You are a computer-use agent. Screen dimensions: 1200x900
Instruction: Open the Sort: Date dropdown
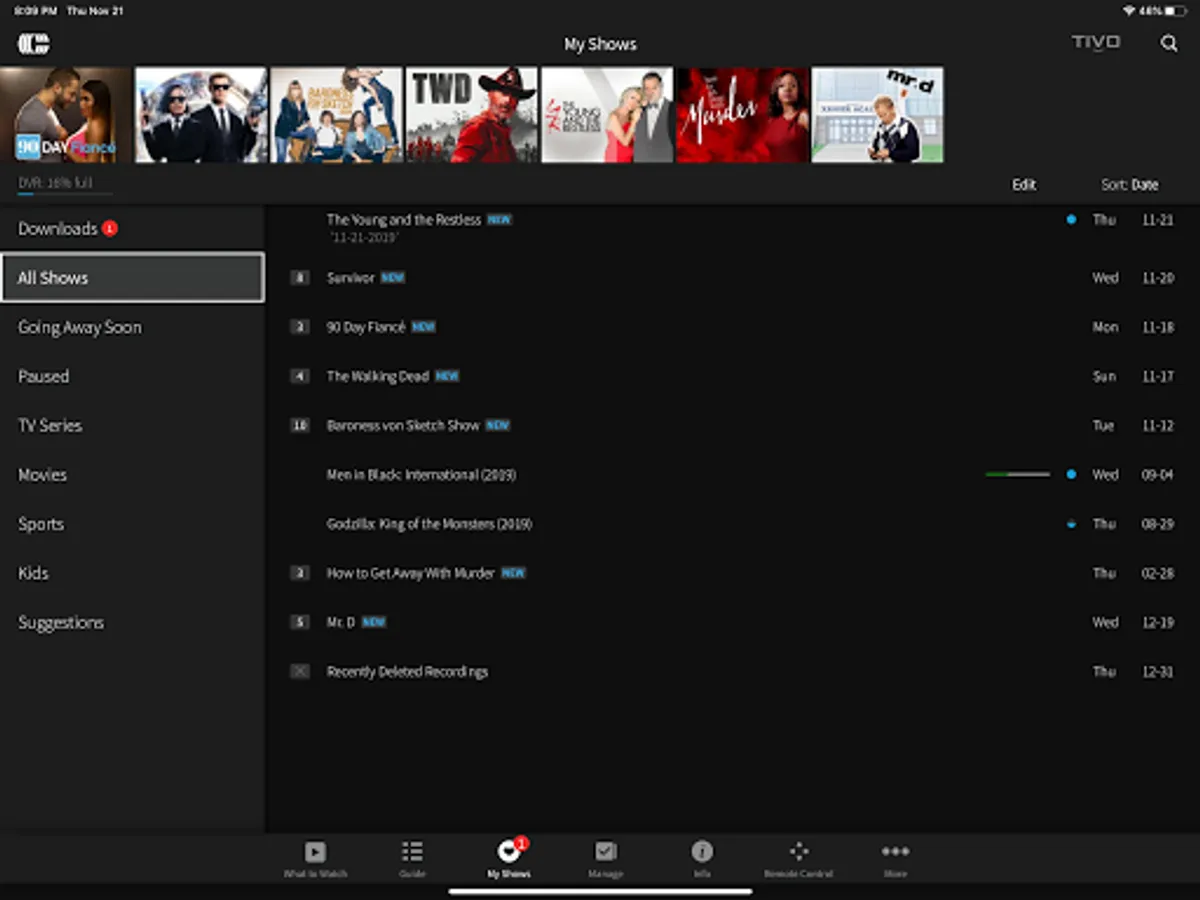1129,185
